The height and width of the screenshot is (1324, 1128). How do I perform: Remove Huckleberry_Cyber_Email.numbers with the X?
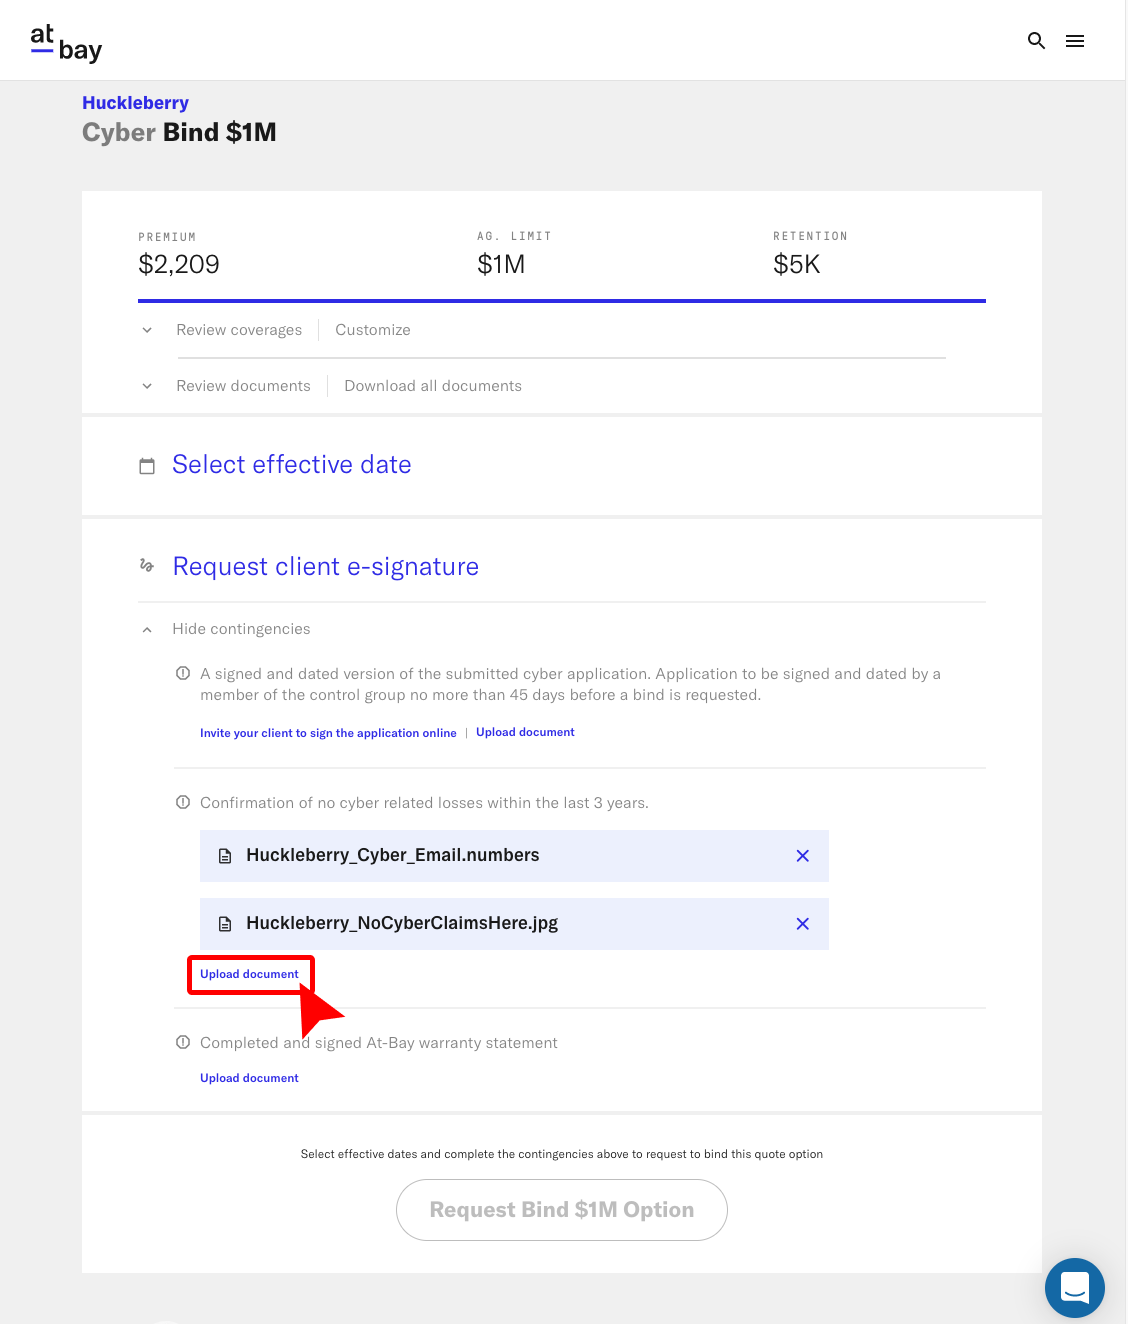pyautogui.click(x=802, y=856)
